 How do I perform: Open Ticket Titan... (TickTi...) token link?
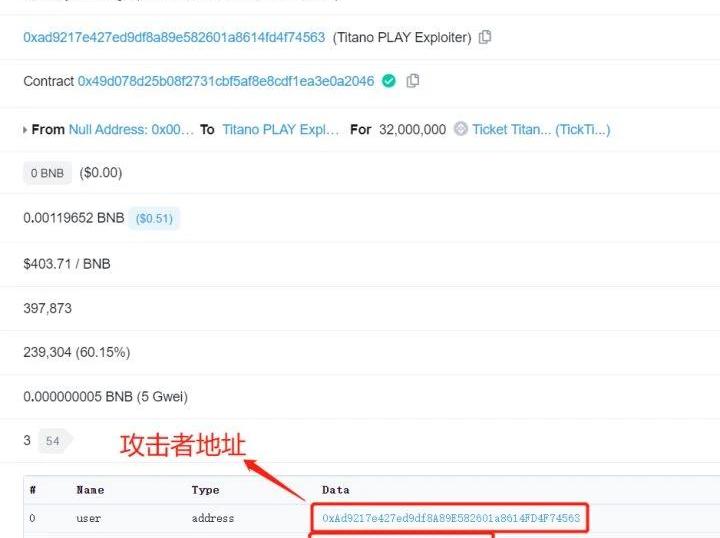tap(541, 129)
